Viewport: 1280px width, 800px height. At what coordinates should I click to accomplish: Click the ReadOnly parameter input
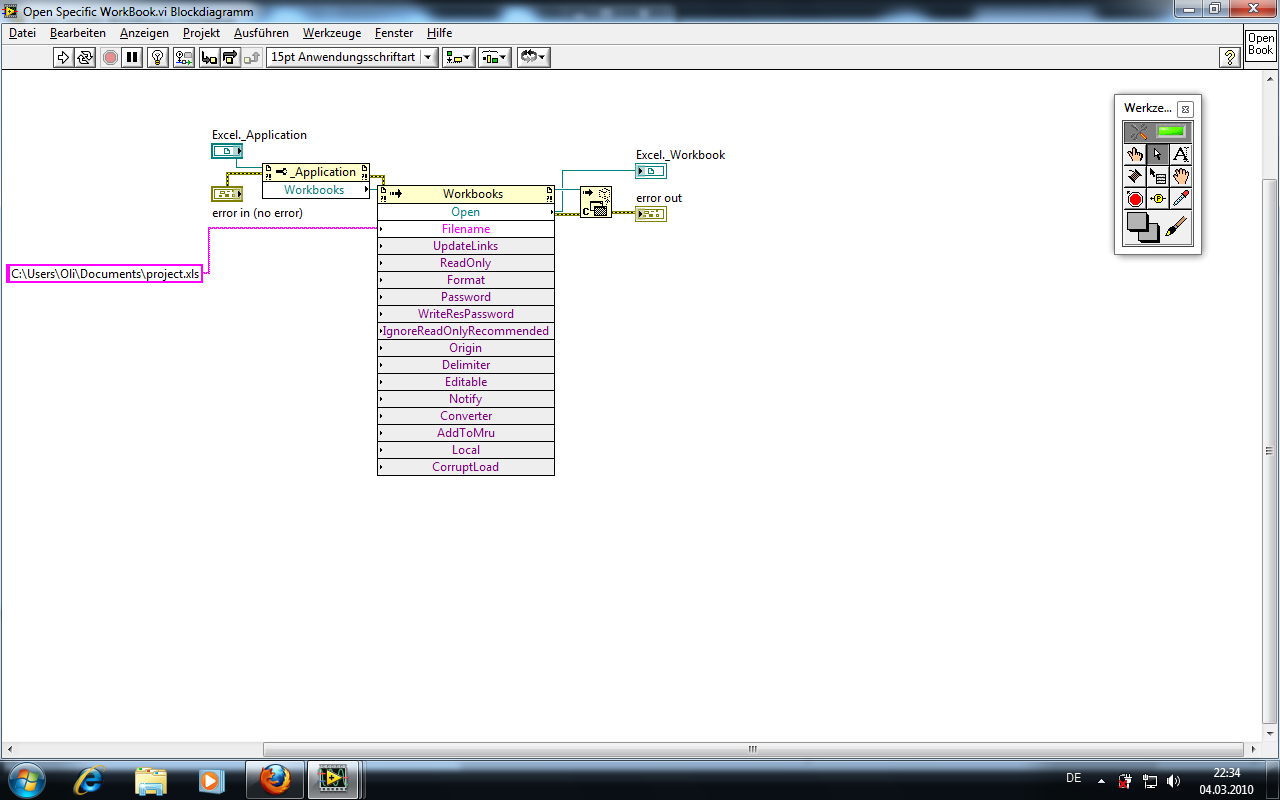click(466, 263)
